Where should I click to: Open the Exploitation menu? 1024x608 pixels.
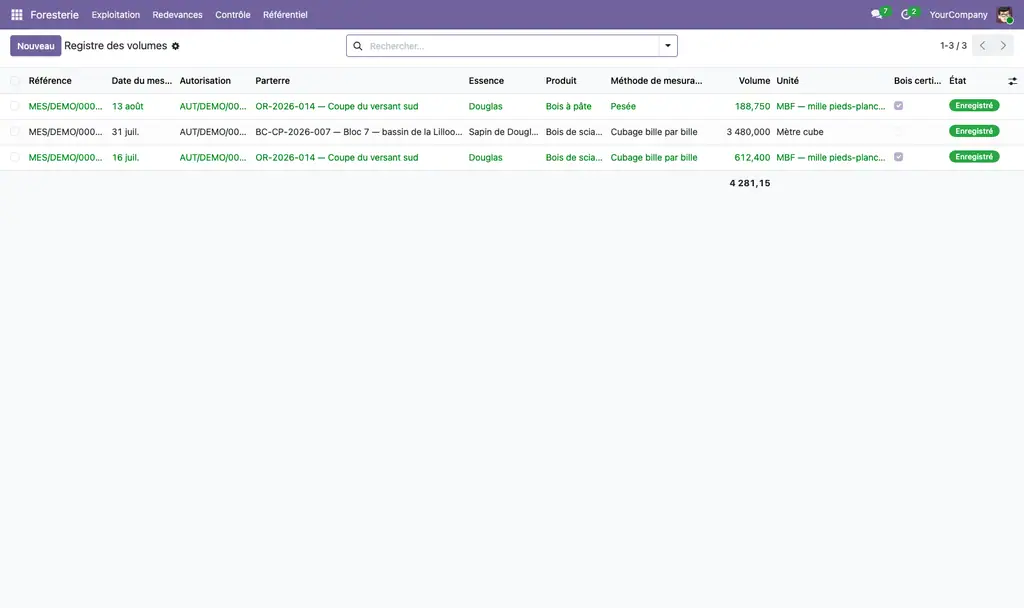116,14
